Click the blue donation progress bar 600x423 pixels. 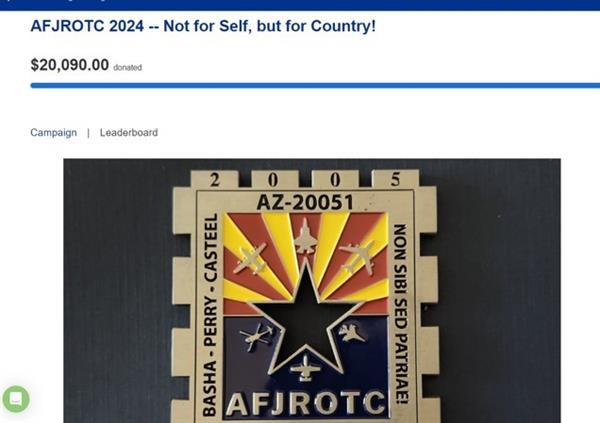pyautogui.click(x=315, y=85)
